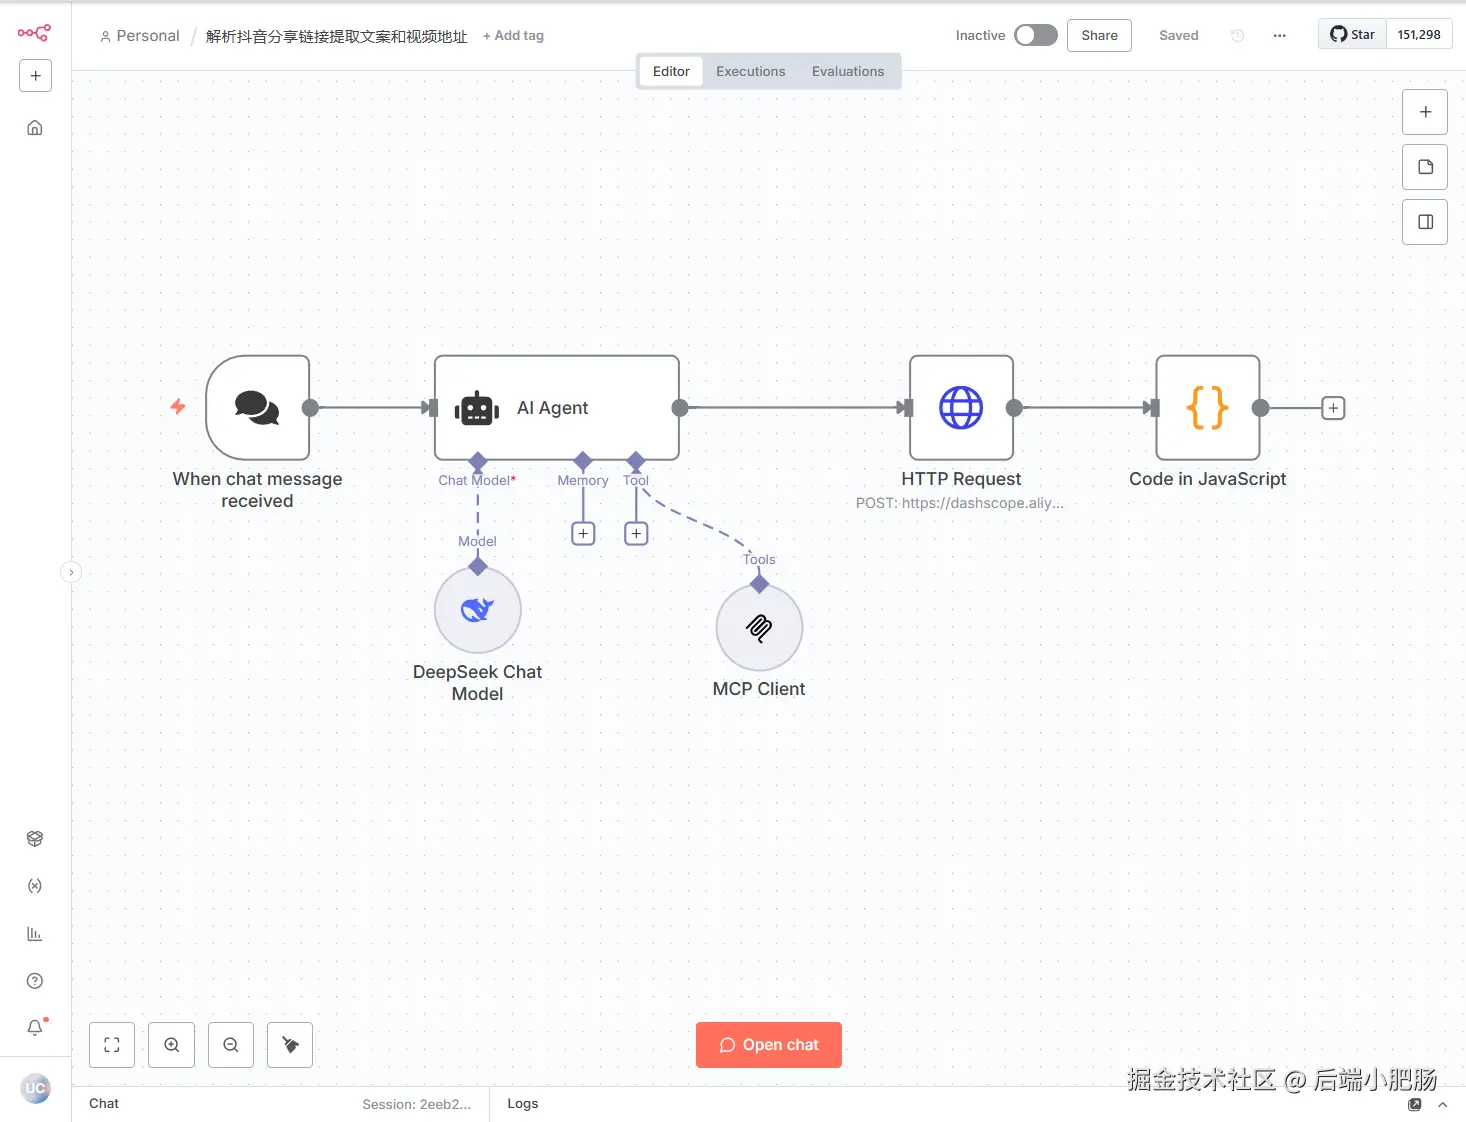Click the fit view canvas button

coord(112,1045)
